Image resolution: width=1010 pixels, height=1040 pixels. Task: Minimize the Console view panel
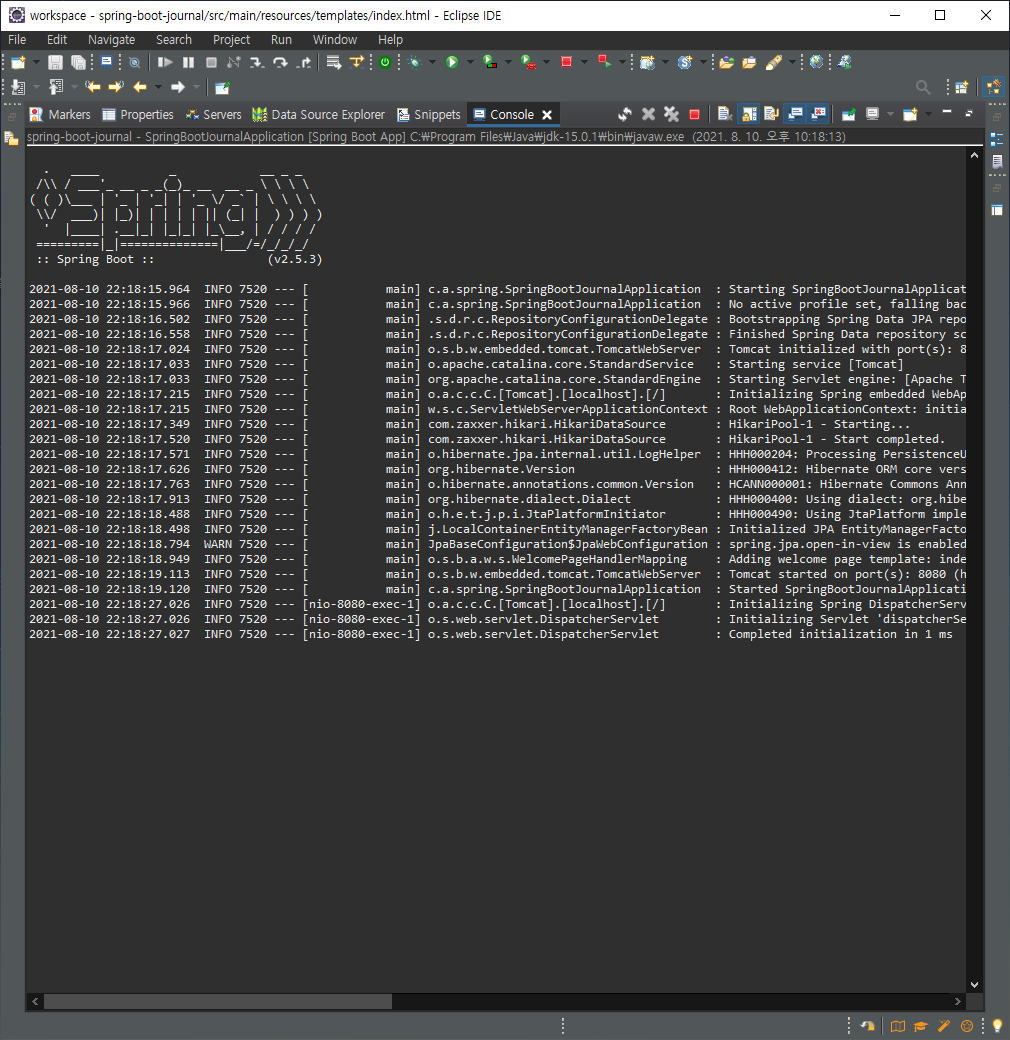click(947, 113)
